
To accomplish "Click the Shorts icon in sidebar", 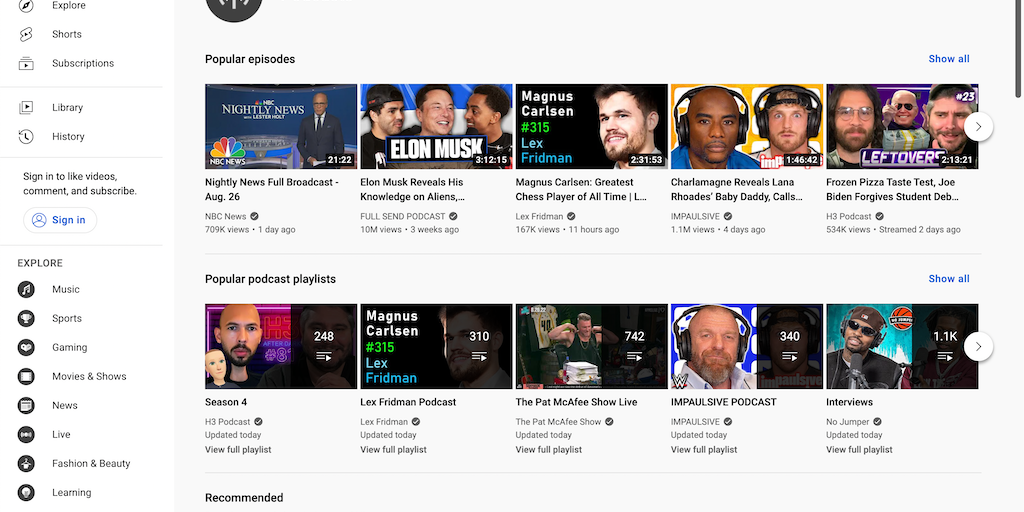I will click(27, 34).
